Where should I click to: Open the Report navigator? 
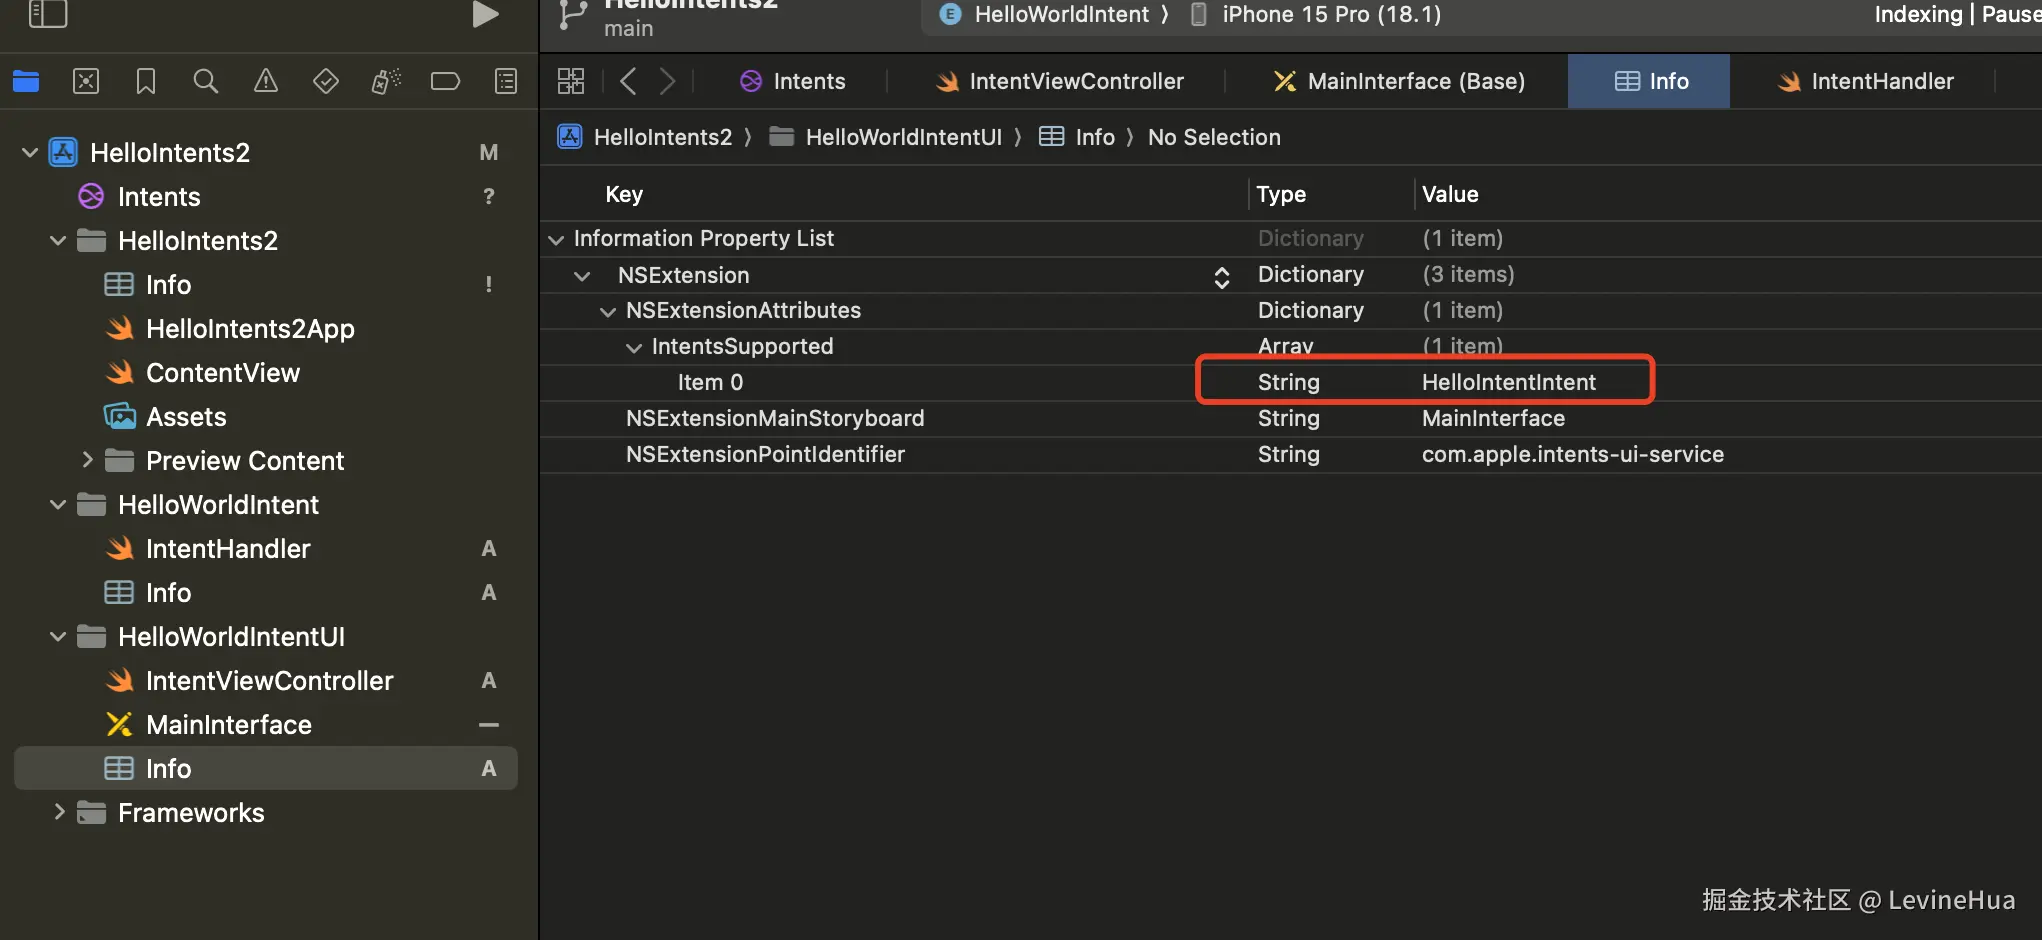point(506,81)
